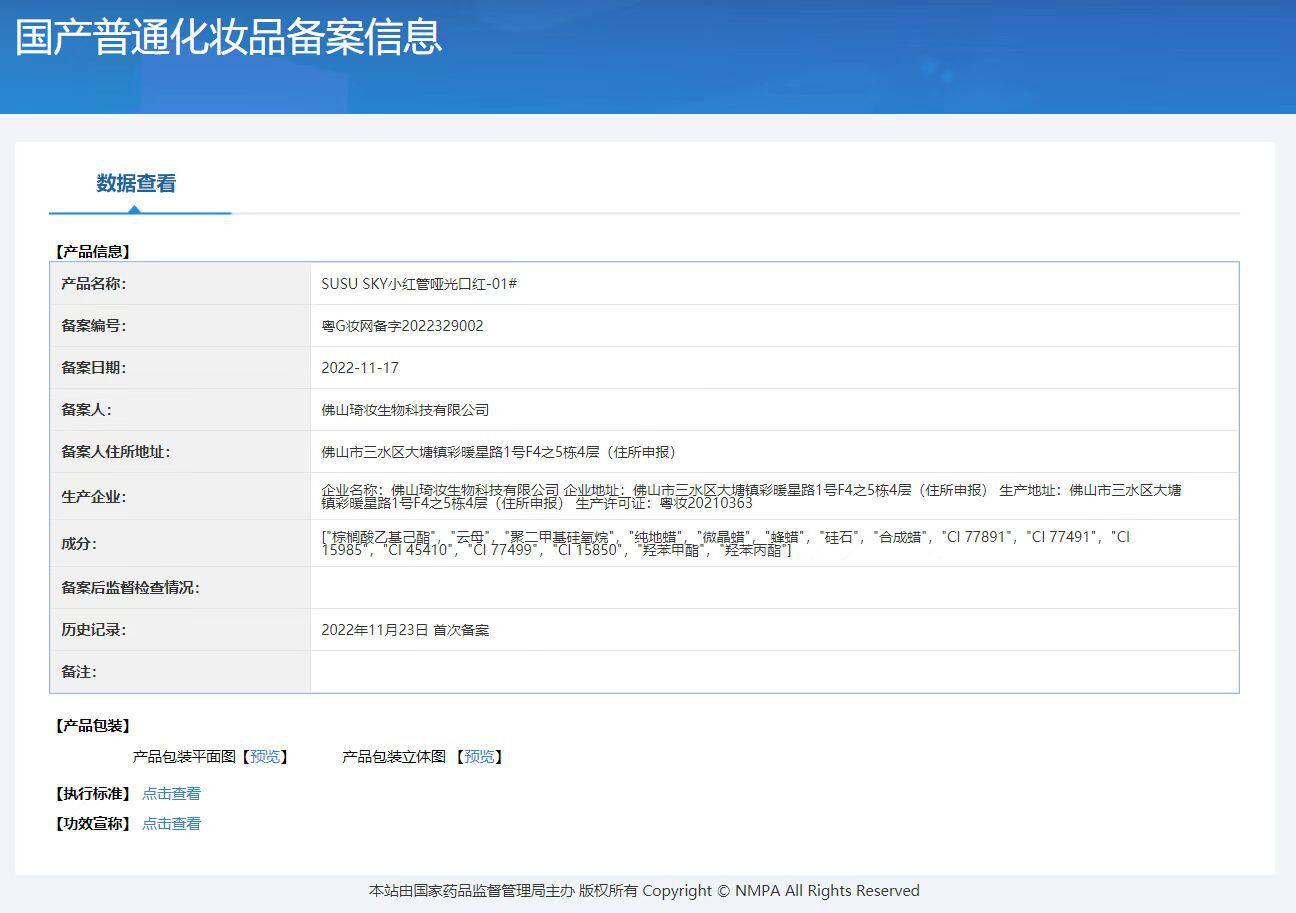The width and height of the screenshot is (1296, 913).
Task: Click the 备注 row label
Action: click(x=79, y=672)
